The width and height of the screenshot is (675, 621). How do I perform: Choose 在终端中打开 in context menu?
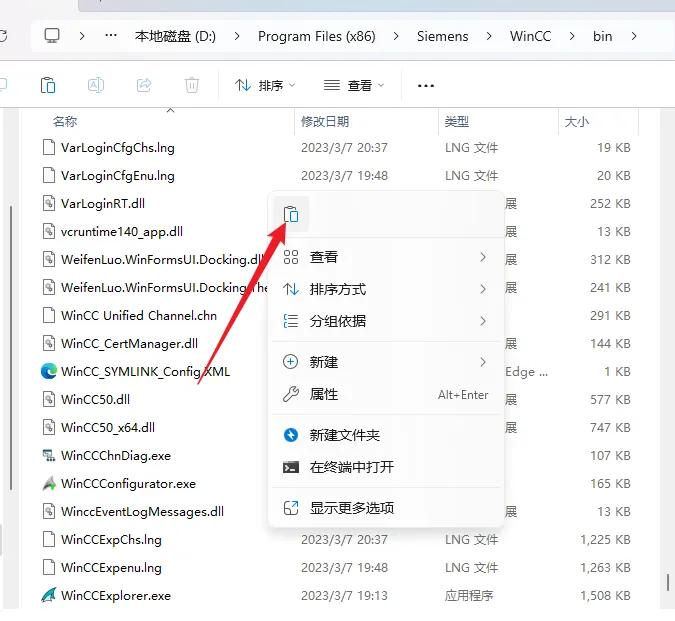pyautogui.click(x=386, y=467)
